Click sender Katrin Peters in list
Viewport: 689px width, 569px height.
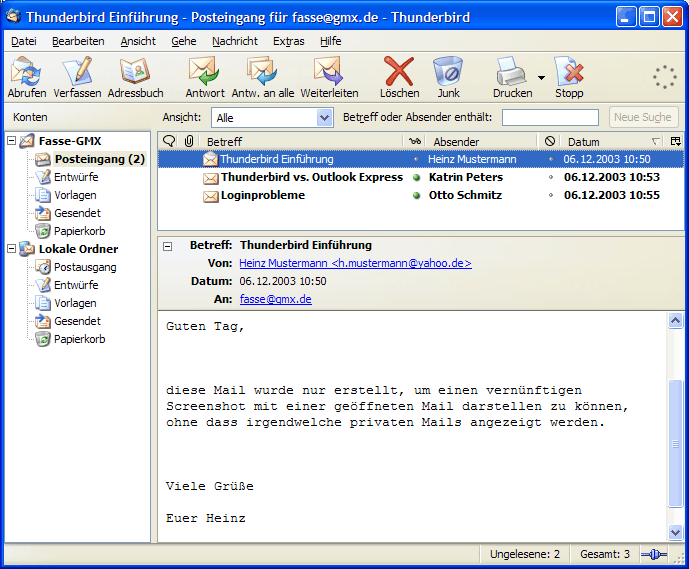click(466, 177)
